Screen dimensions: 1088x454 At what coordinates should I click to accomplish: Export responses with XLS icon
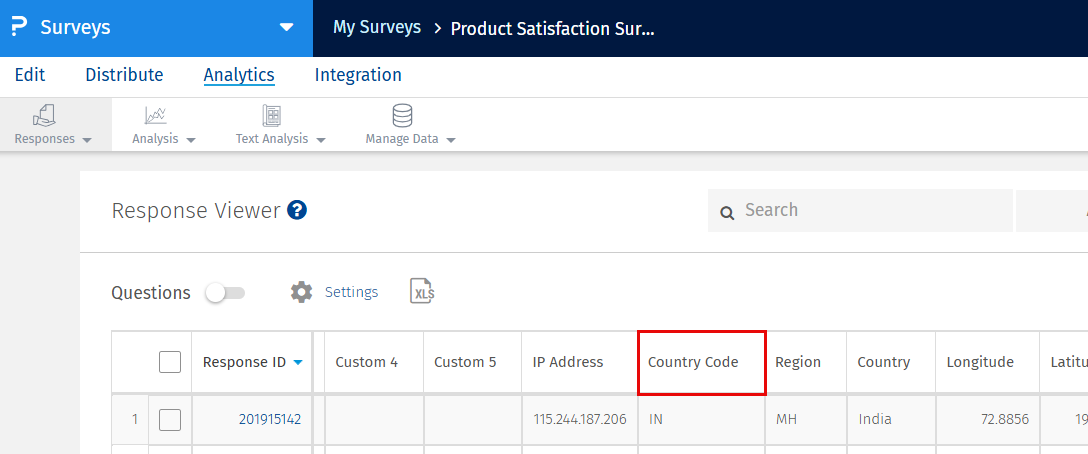(422, 291)
